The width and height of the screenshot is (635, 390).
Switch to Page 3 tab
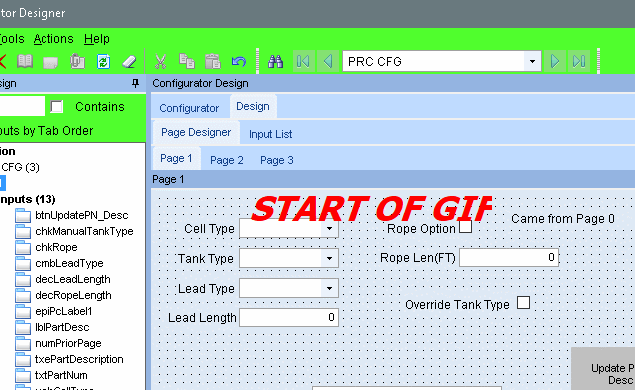tap(277, 160)
